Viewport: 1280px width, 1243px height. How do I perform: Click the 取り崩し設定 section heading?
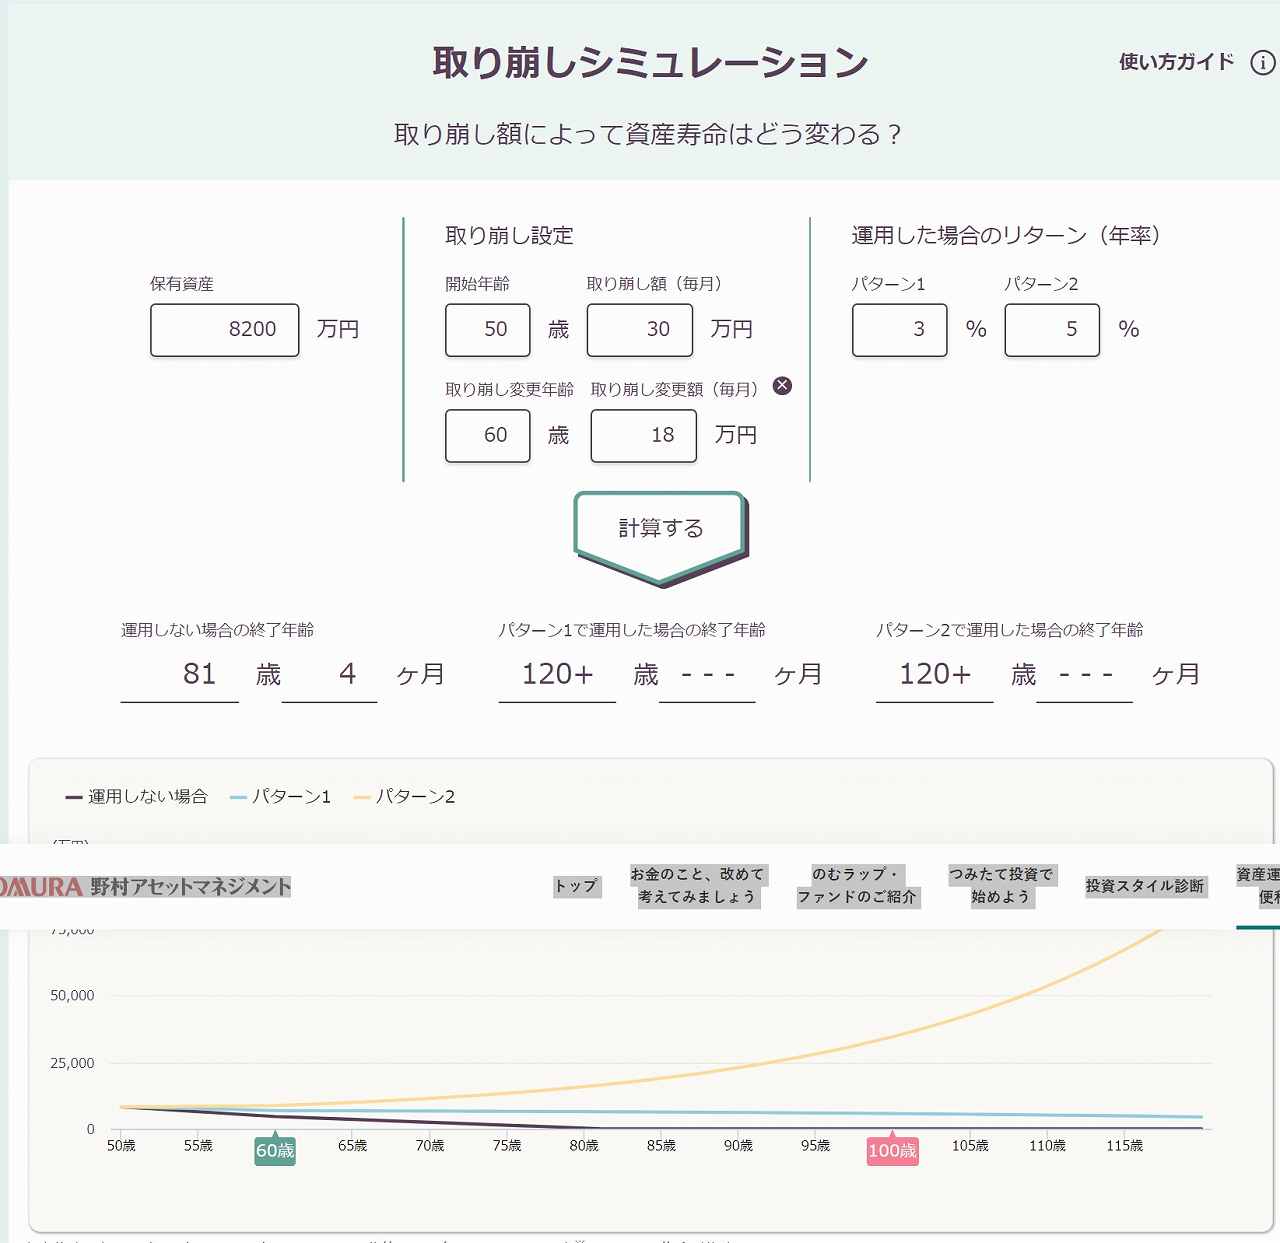point(509,236)
